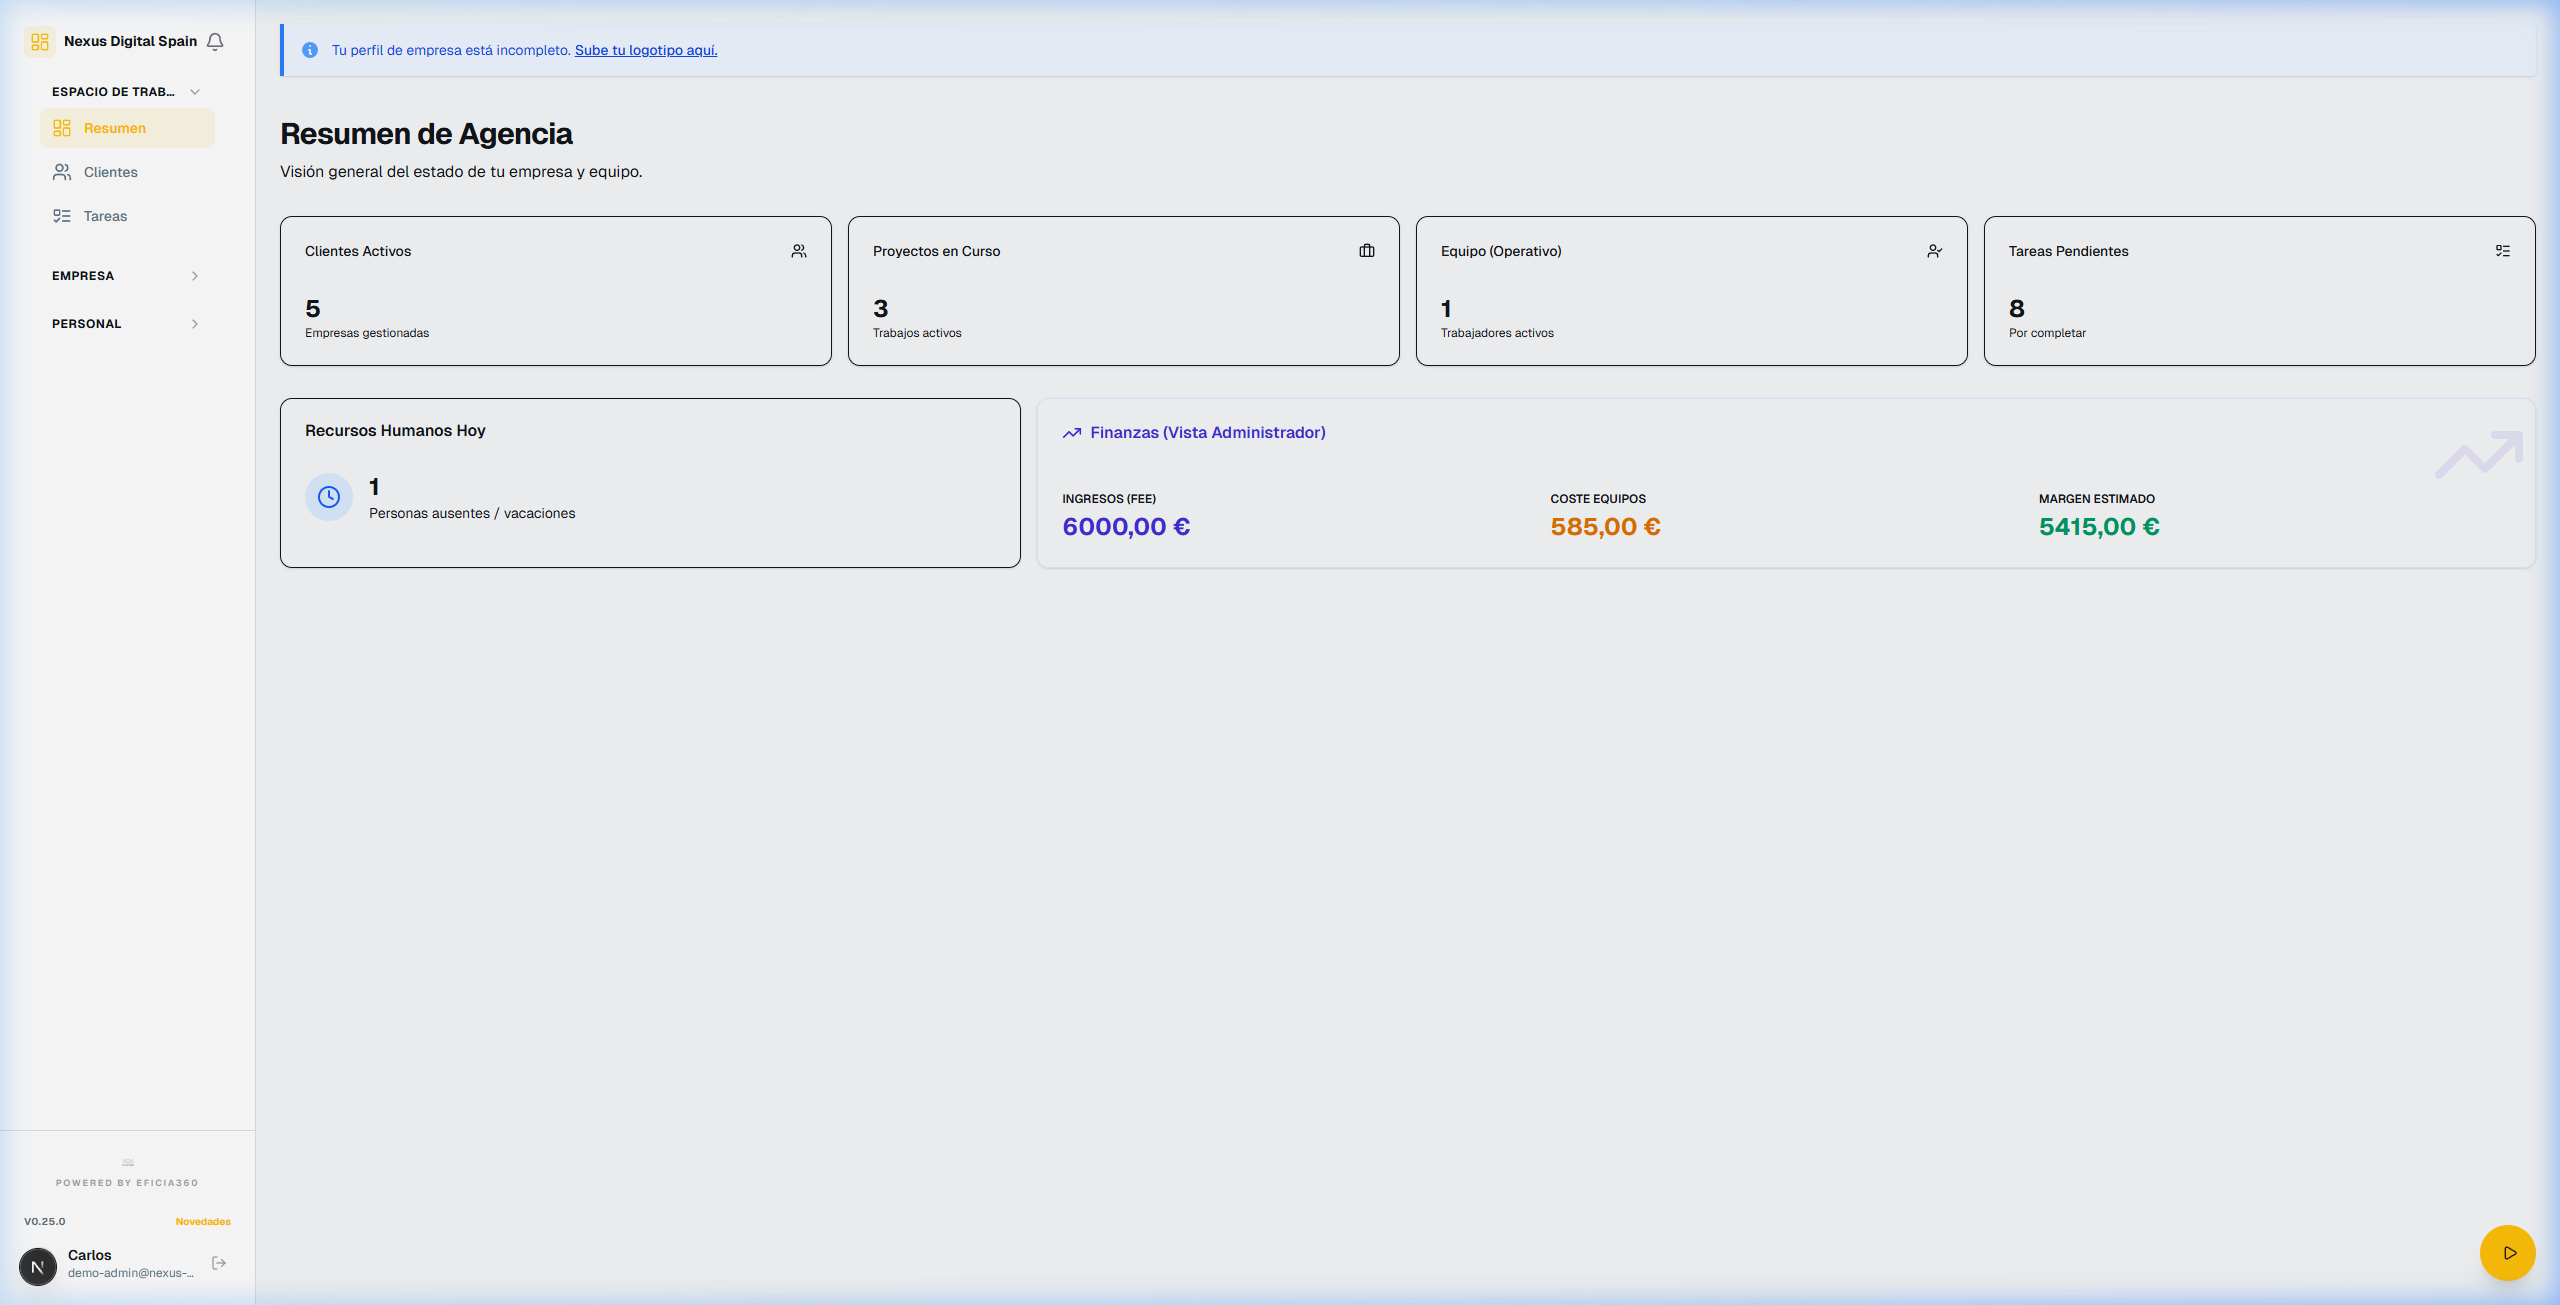Open the Novedades changelog link
Image resolution: width=2560 pixels, height=1305 pixels.
click(x=202, y=1221)
